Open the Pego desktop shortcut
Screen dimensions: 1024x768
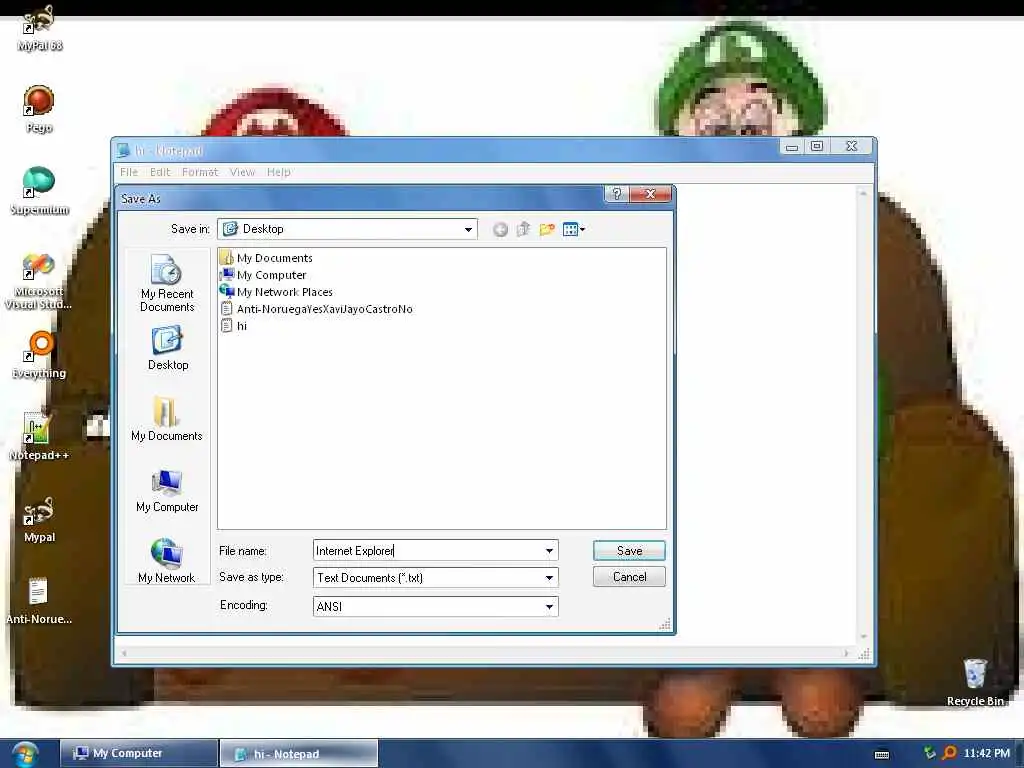tap(39, 109)
